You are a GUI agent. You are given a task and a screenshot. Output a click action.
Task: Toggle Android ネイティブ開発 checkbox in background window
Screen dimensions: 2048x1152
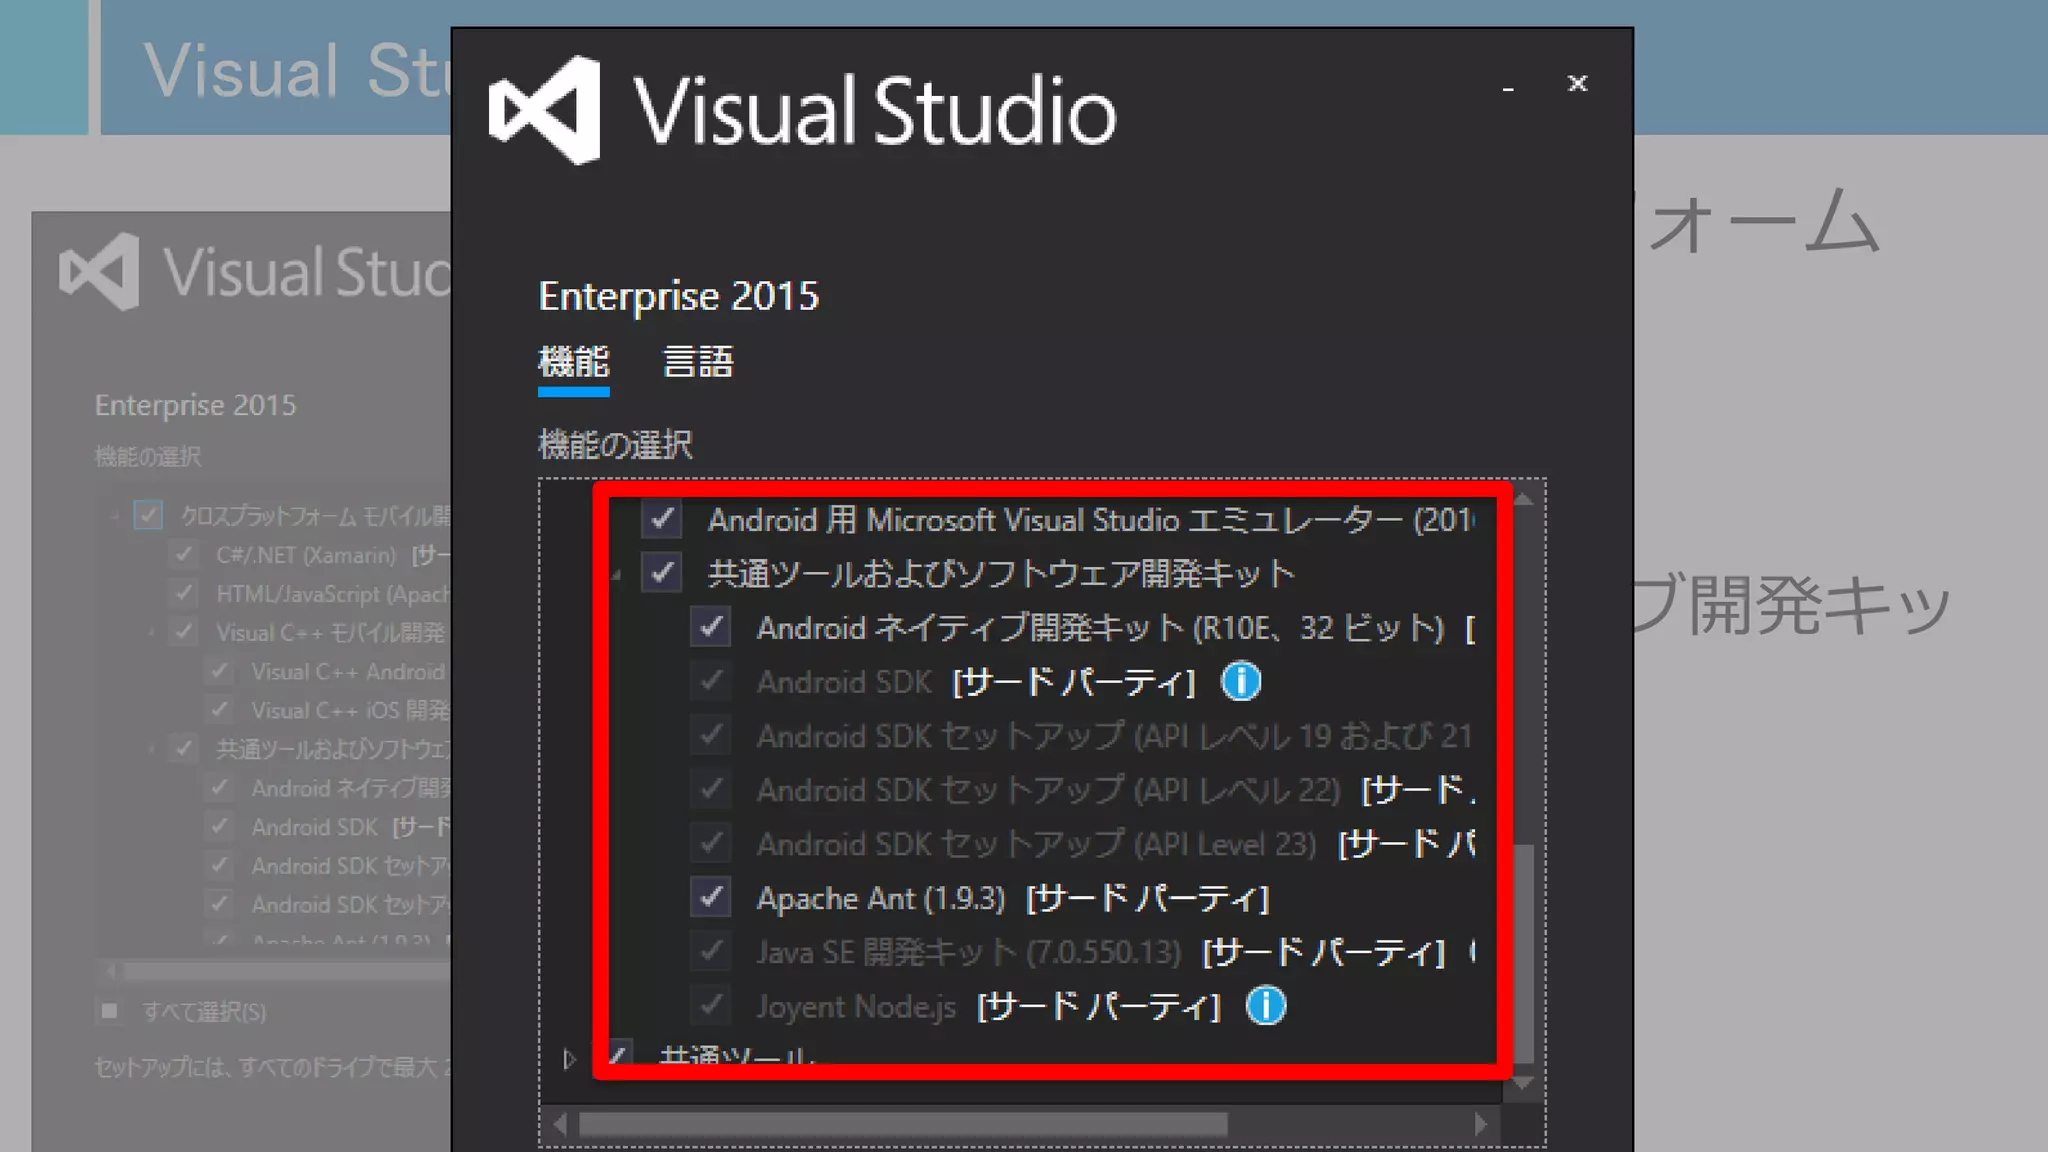[219, 788]
